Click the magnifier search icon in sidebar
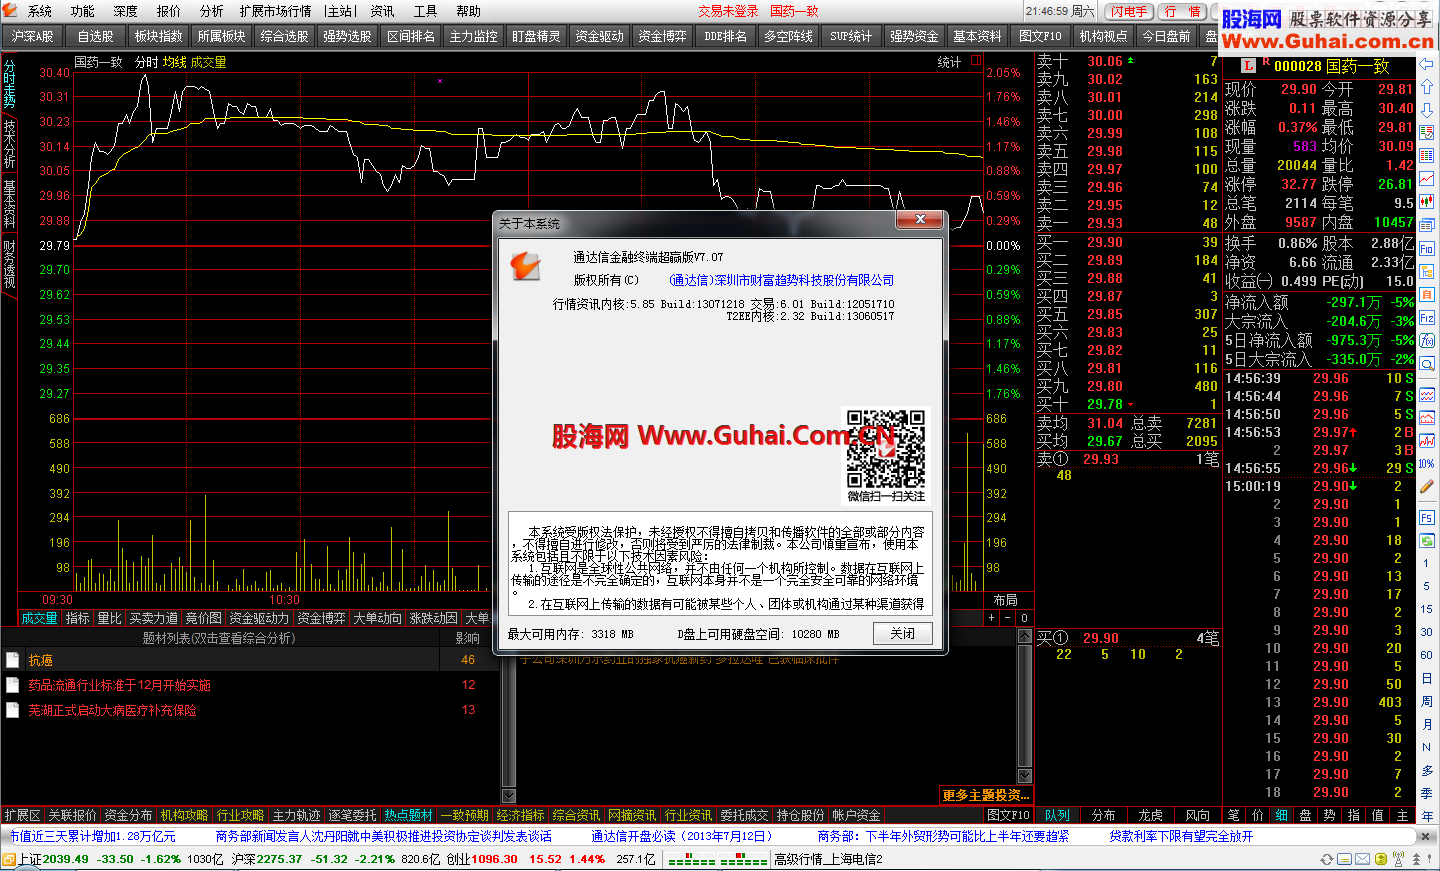The height and width of the screenshot is (871, 1440). click(1427, 363)
